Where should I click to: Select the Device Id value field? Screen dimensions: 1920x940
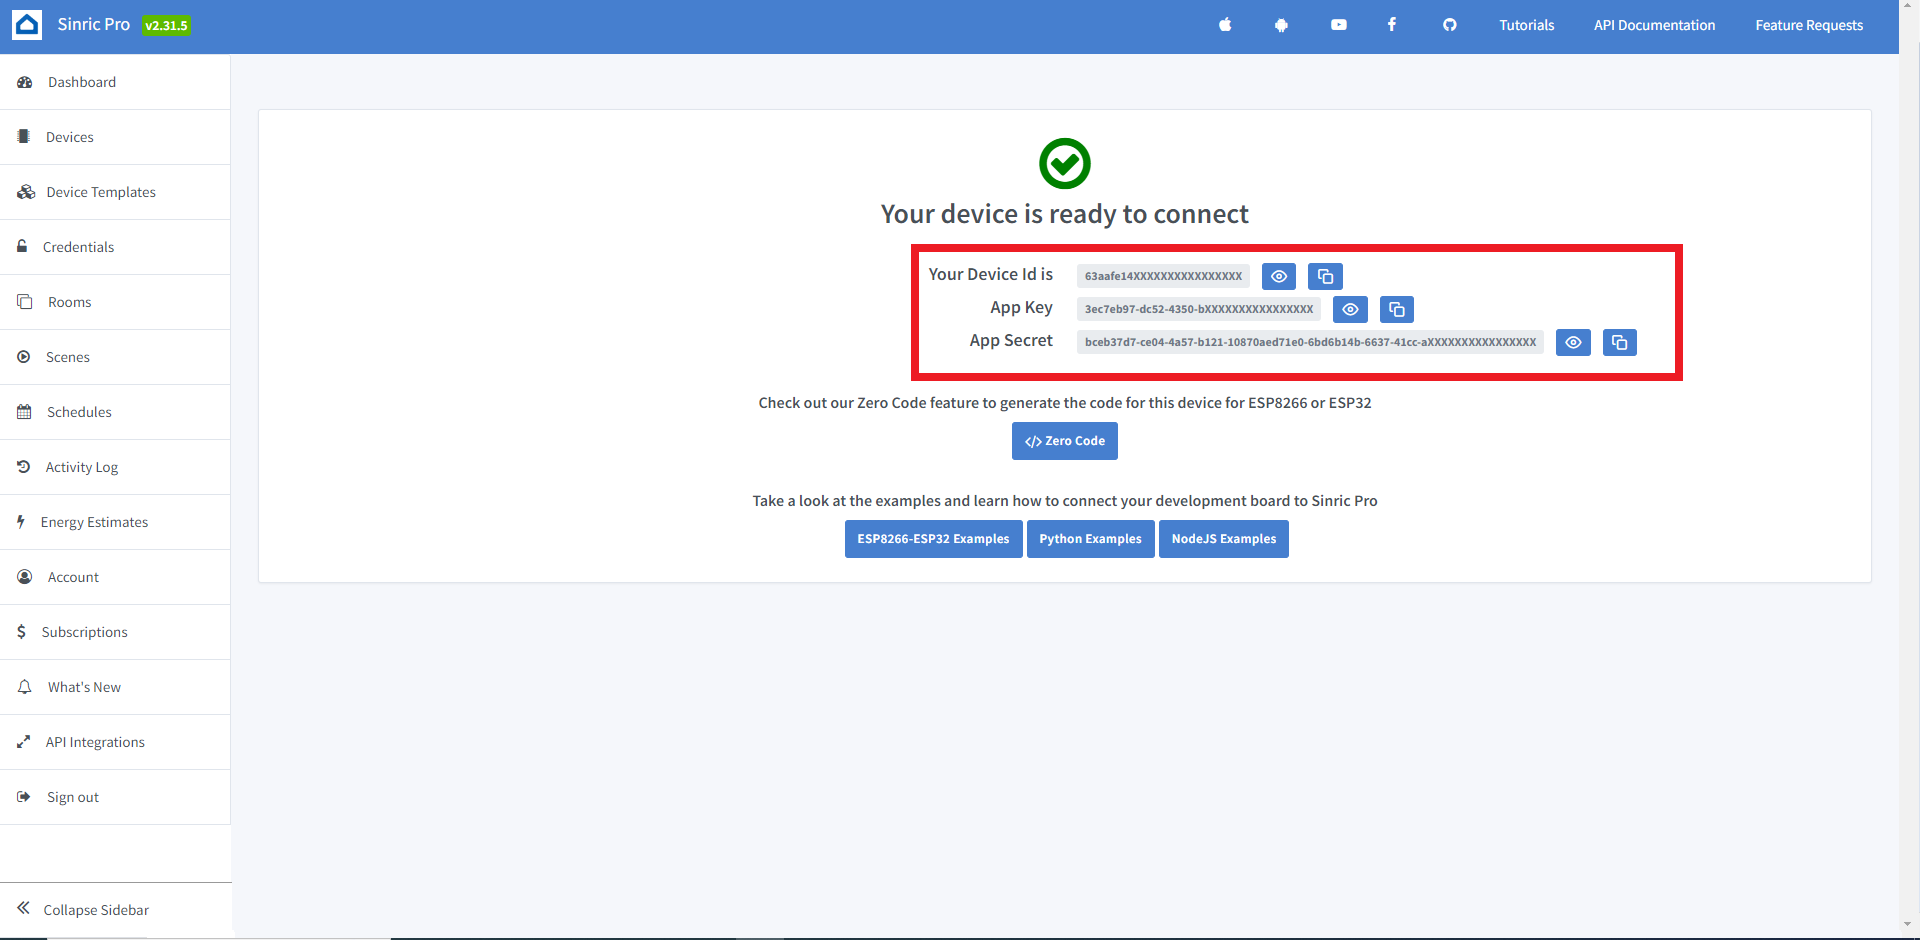[1163, 276]
